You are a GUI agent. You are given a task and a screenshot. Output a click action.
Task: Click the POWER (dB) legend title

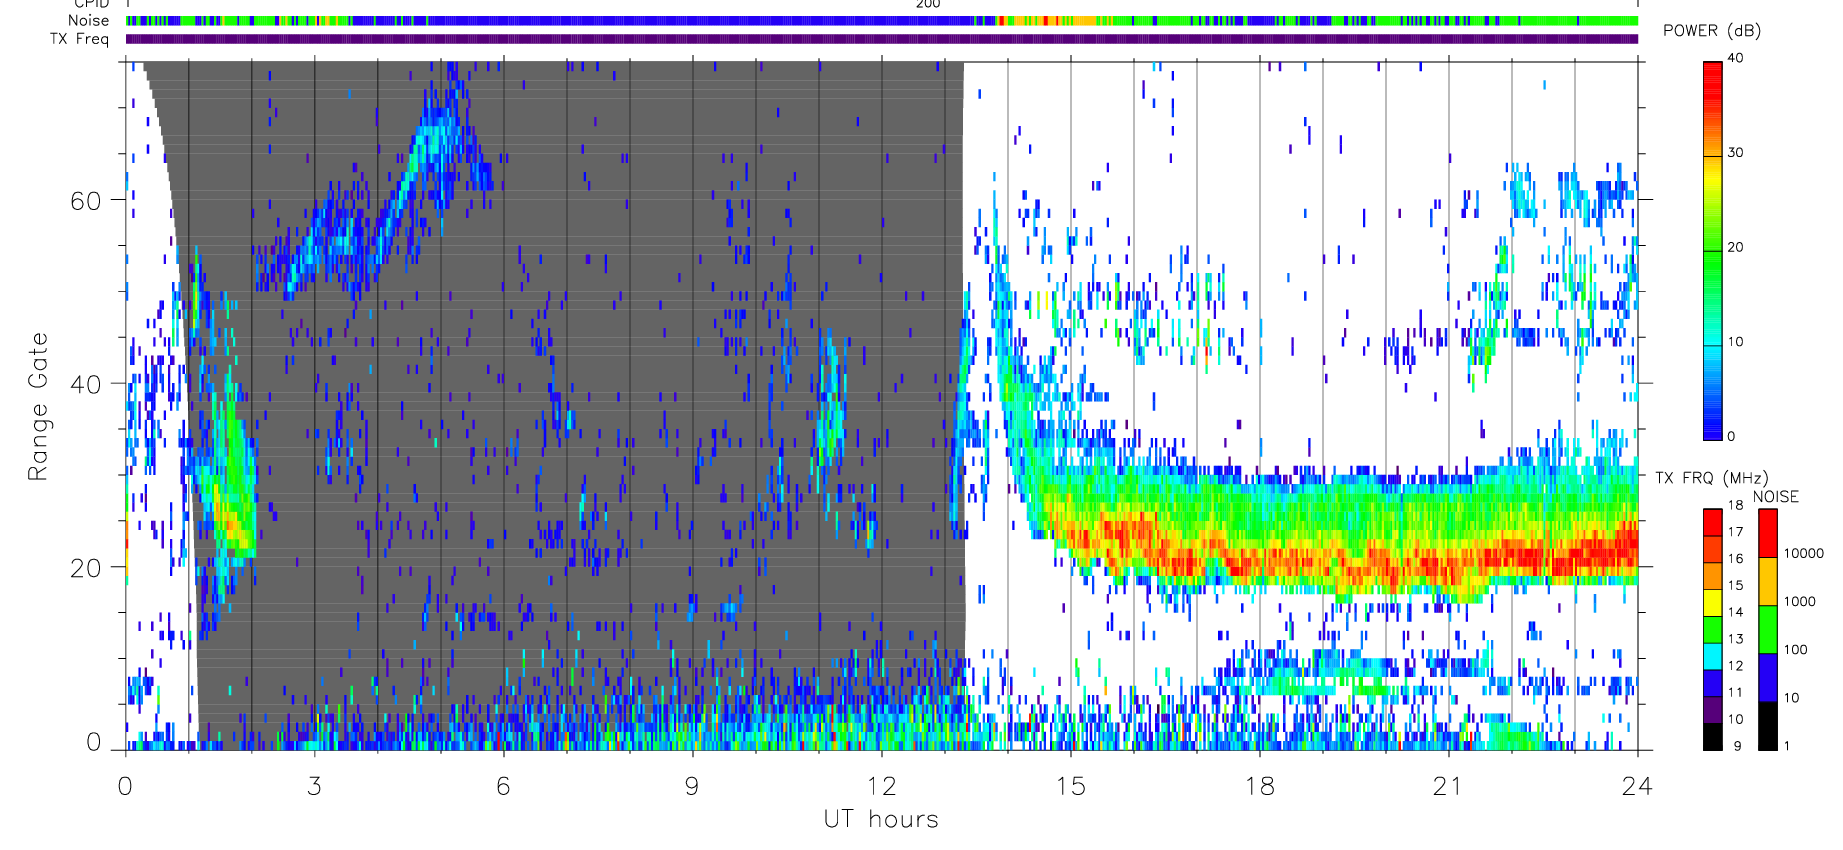(x=1712, y=31)
